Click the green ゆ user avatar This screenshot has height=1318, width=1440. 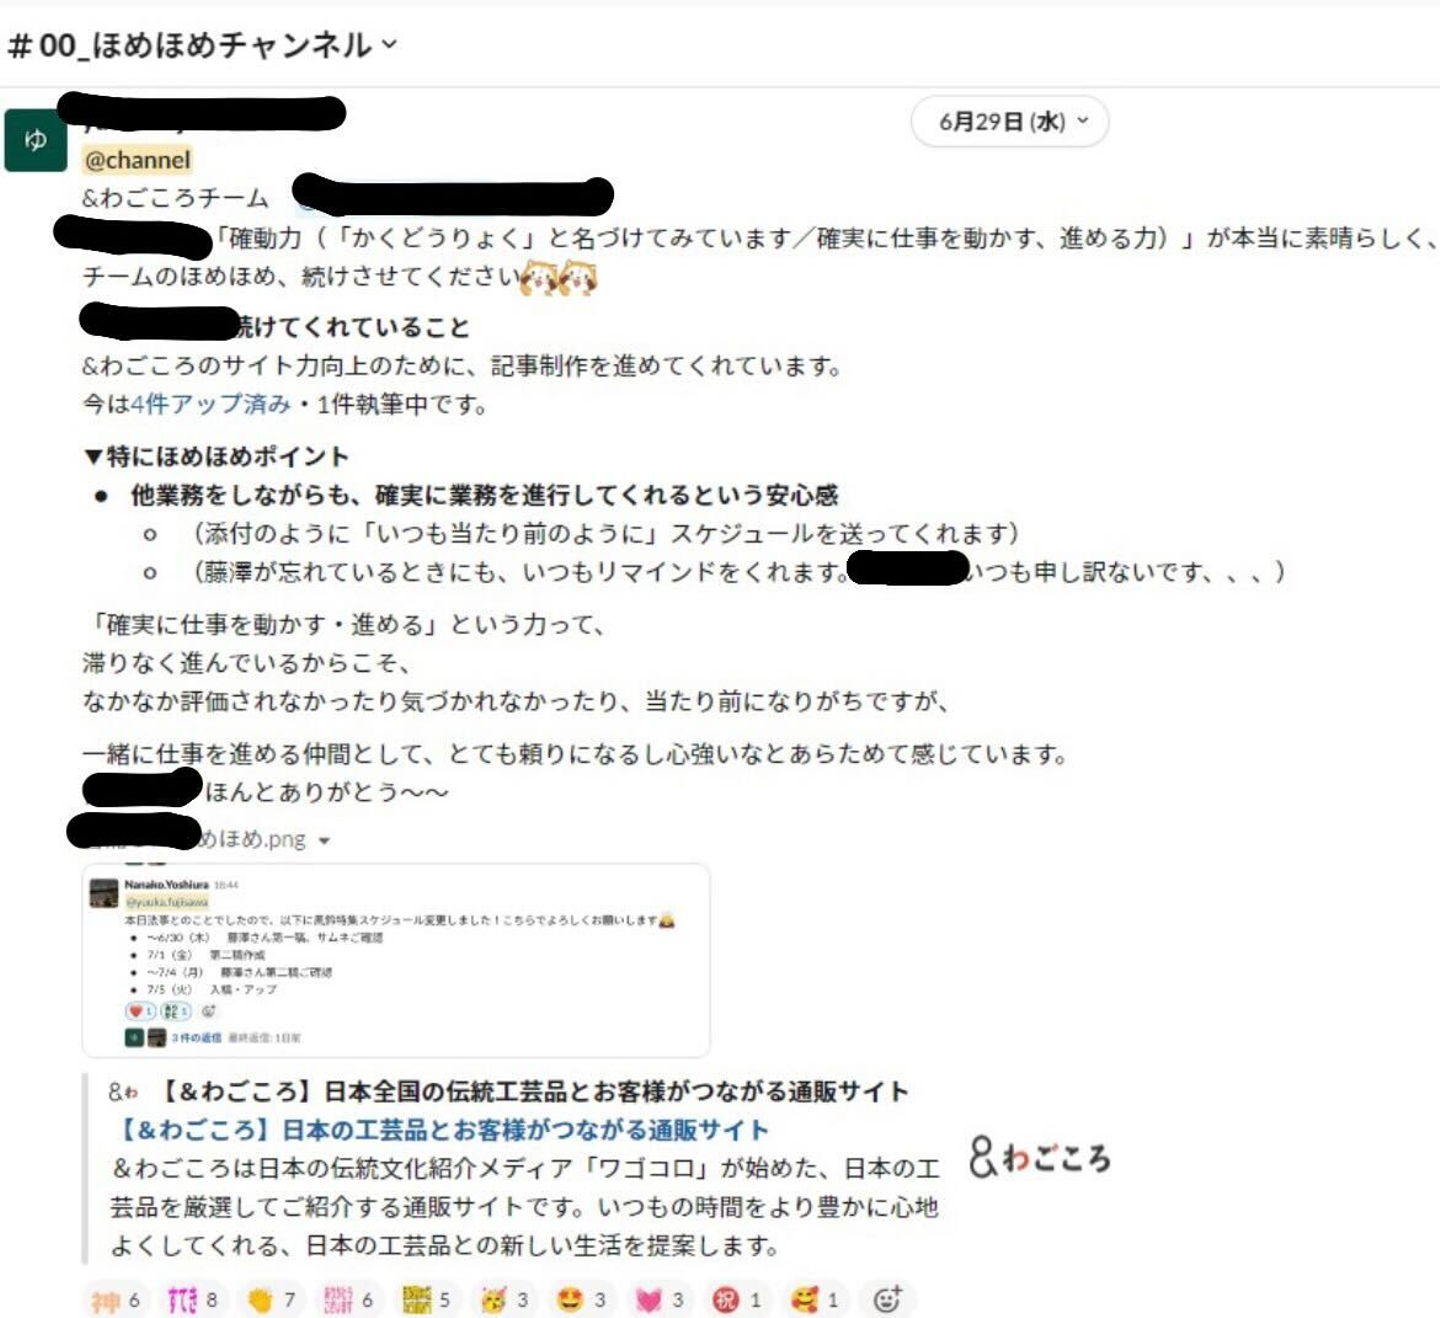tap(35, 140)
